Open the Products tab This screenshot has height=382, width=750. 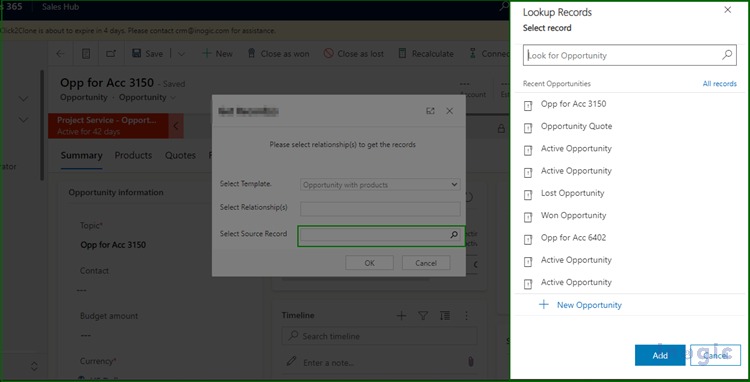coord(133,155)
